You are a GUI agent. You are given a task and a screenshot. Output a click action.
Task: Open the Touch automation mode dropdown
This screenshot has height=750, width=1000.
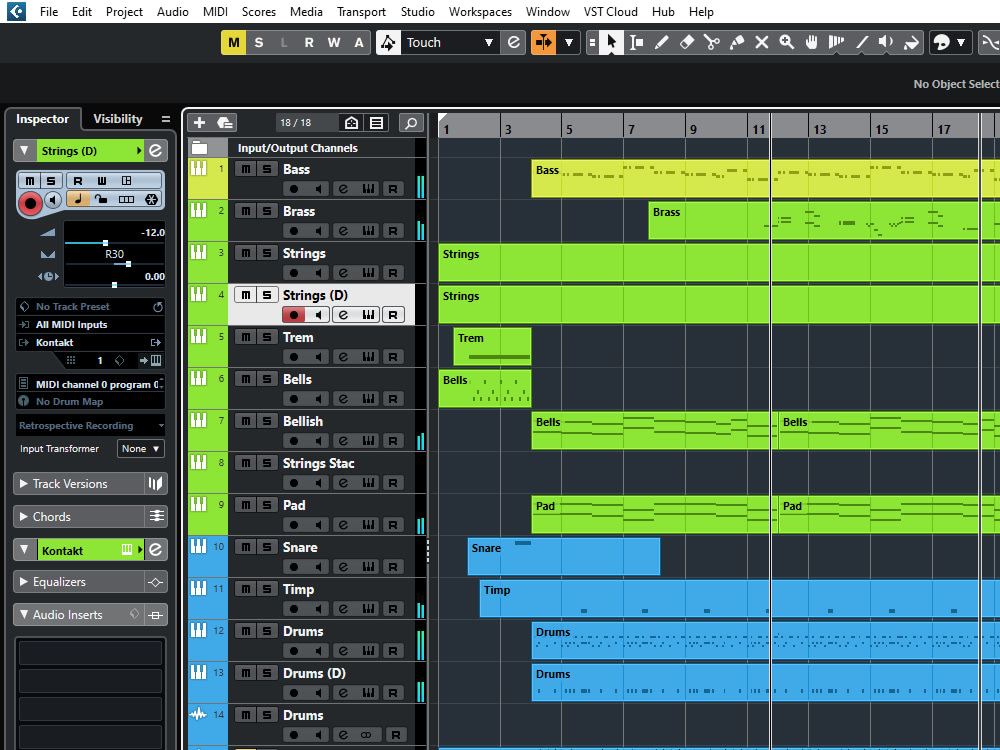click(449, 42)
